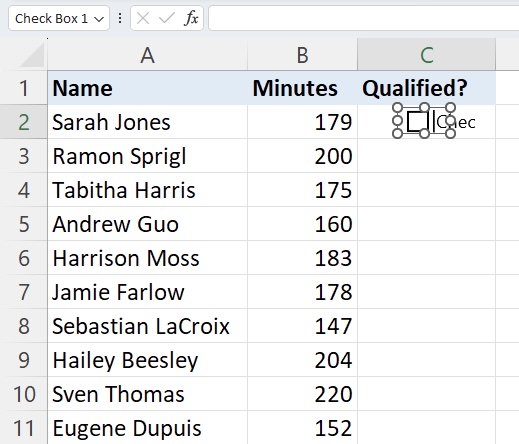Toggle the checkbox in cell C2

pyautogui.click(x=417, y=121)
